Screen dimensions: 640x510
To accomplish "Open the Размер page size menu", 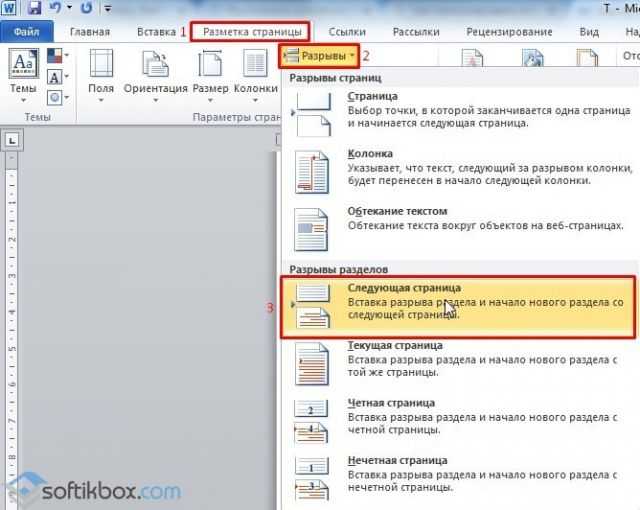I will click(x=210, y=75).
